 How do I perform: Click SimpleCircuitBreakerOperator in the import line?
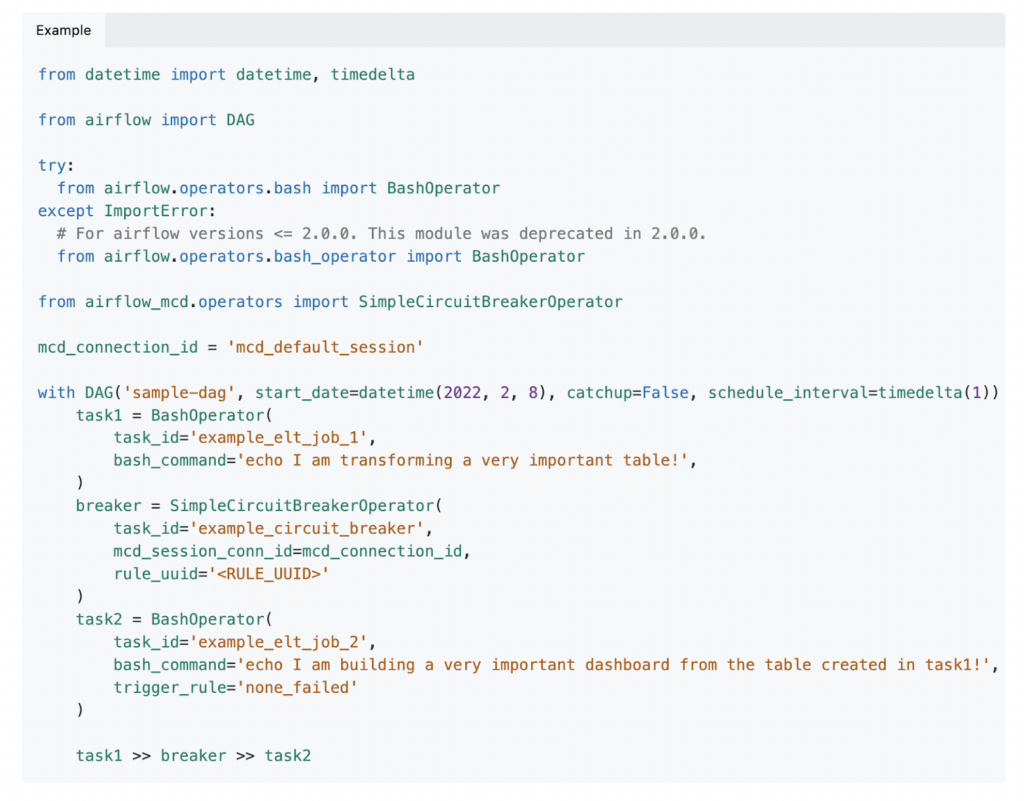pyautogui.click(x=490, y=302)
